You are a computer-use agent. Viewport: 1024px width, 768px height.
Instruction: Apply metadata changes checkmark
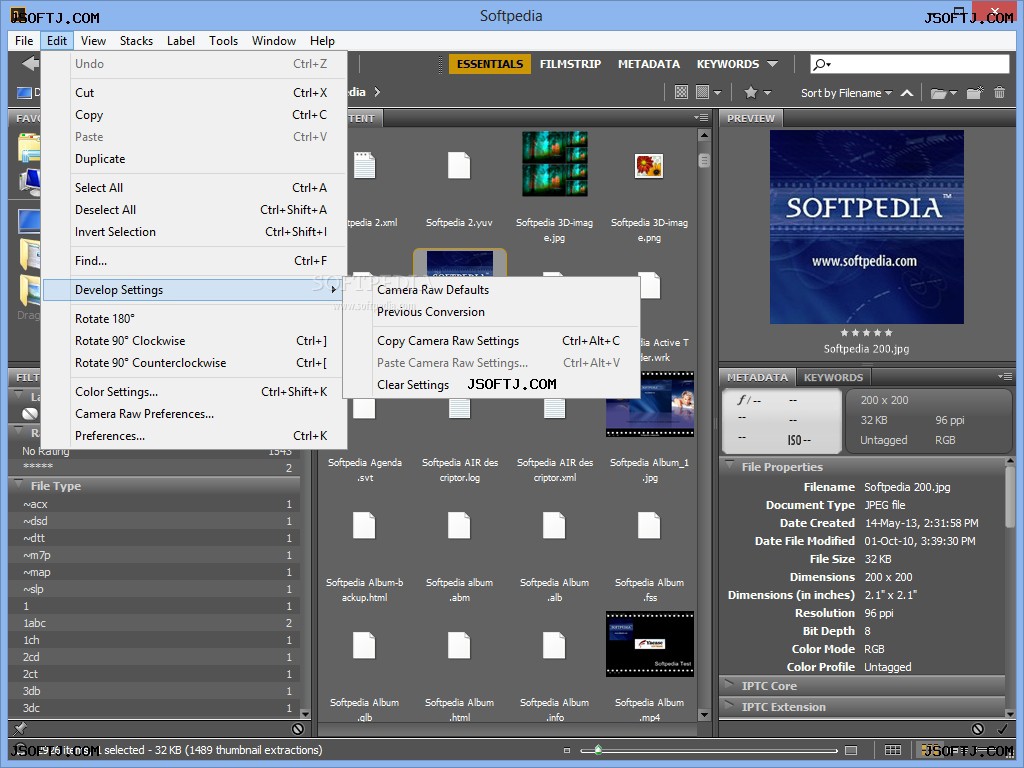coord(1002,728)
